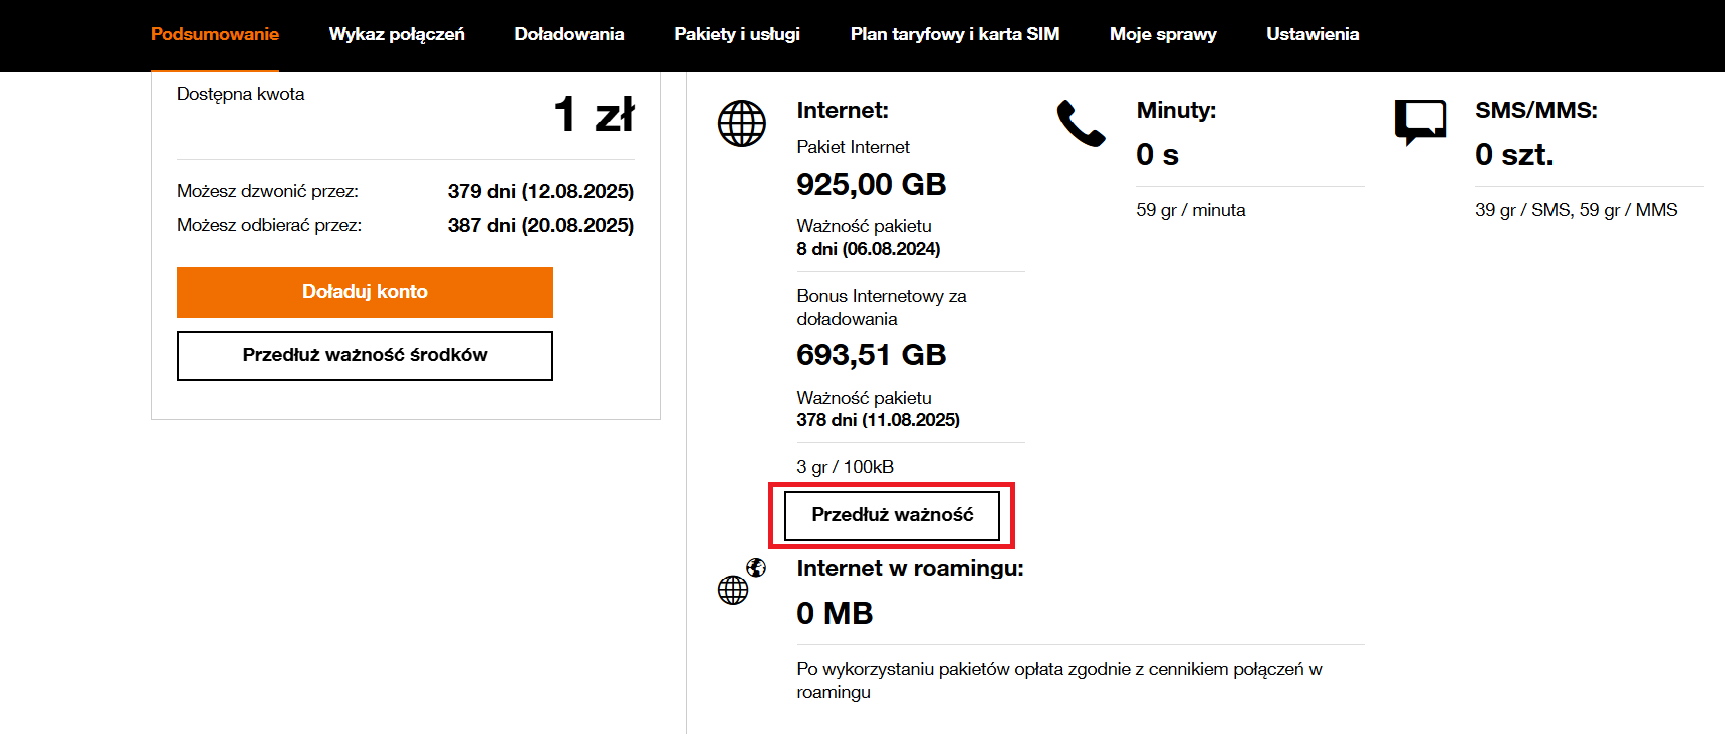Open Pakiety i usługi section
The width and height of the screenshot is (1725, 736).
click(737, 34)
